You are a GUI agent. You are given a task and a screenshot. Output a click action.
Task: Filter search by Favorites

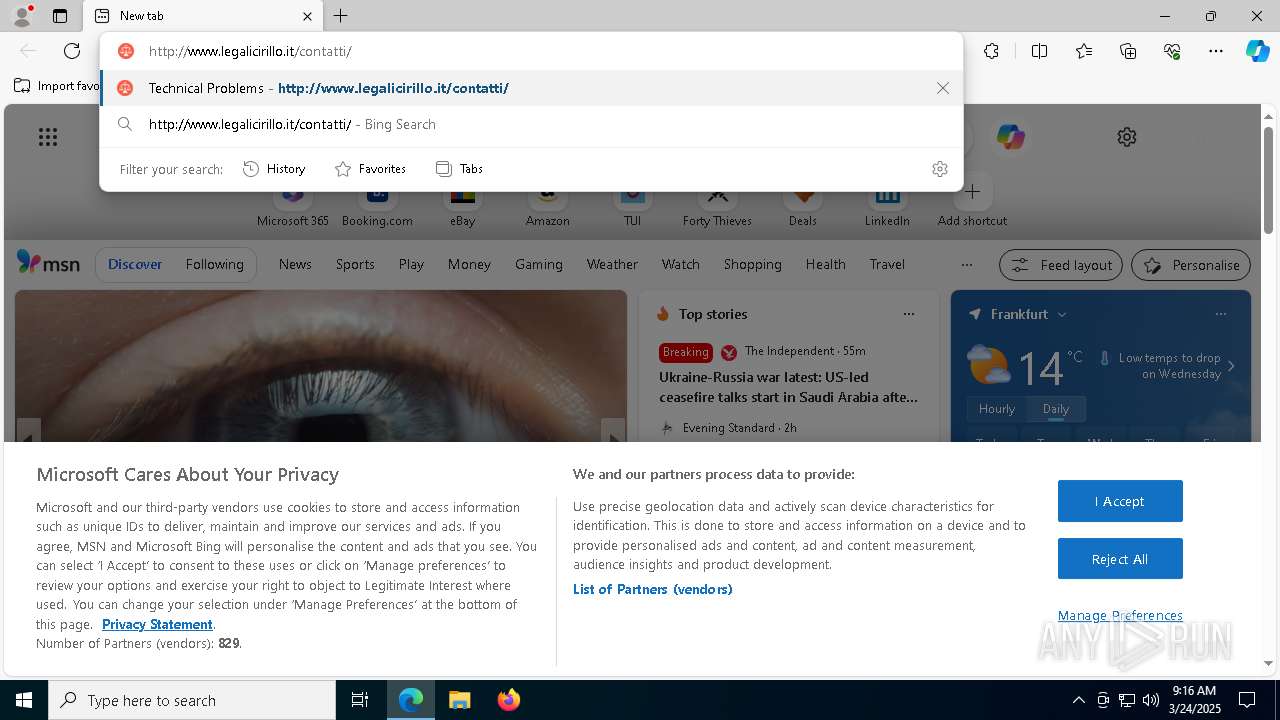coord(370,169)
